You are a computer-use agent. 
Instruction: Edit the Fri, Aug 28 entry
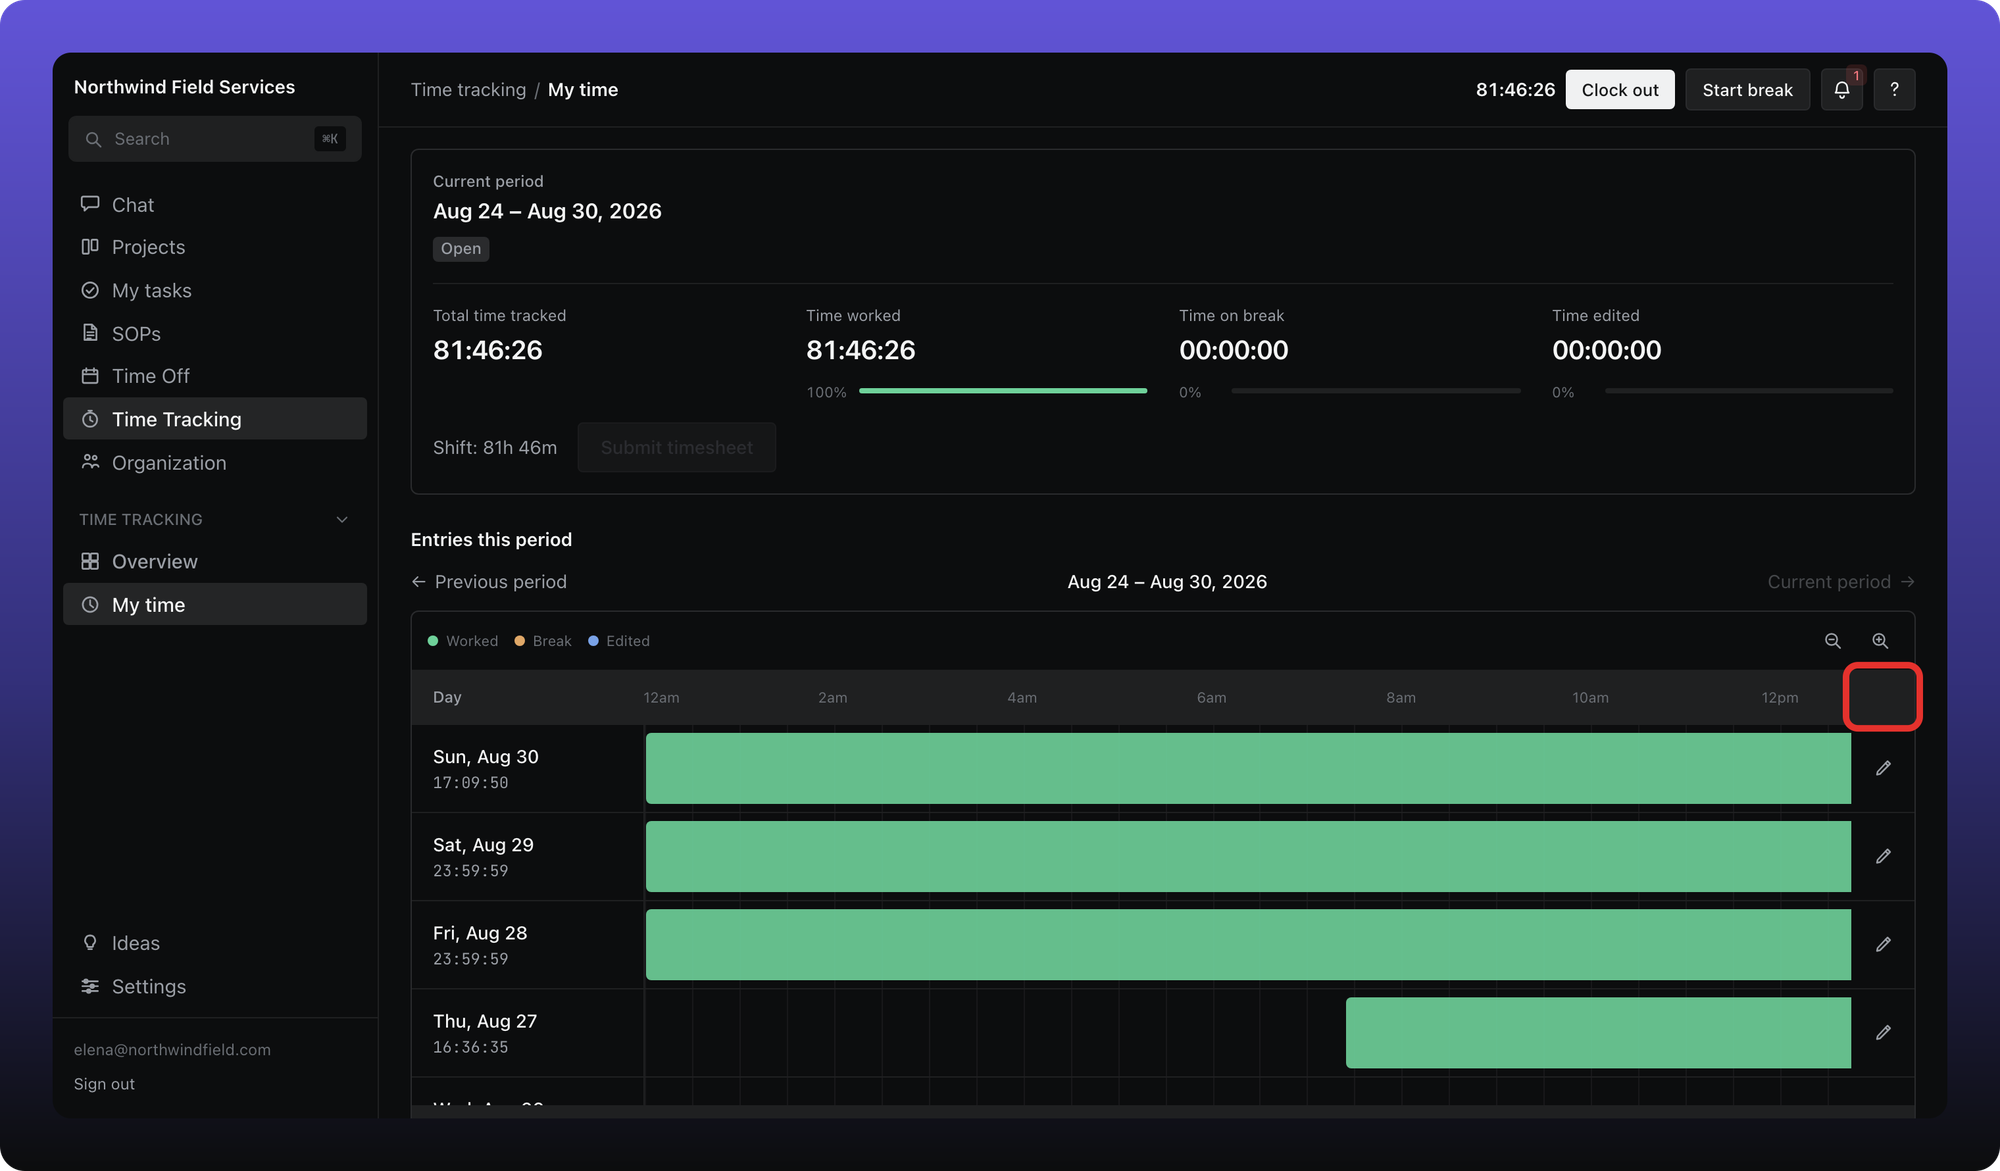1883,944
